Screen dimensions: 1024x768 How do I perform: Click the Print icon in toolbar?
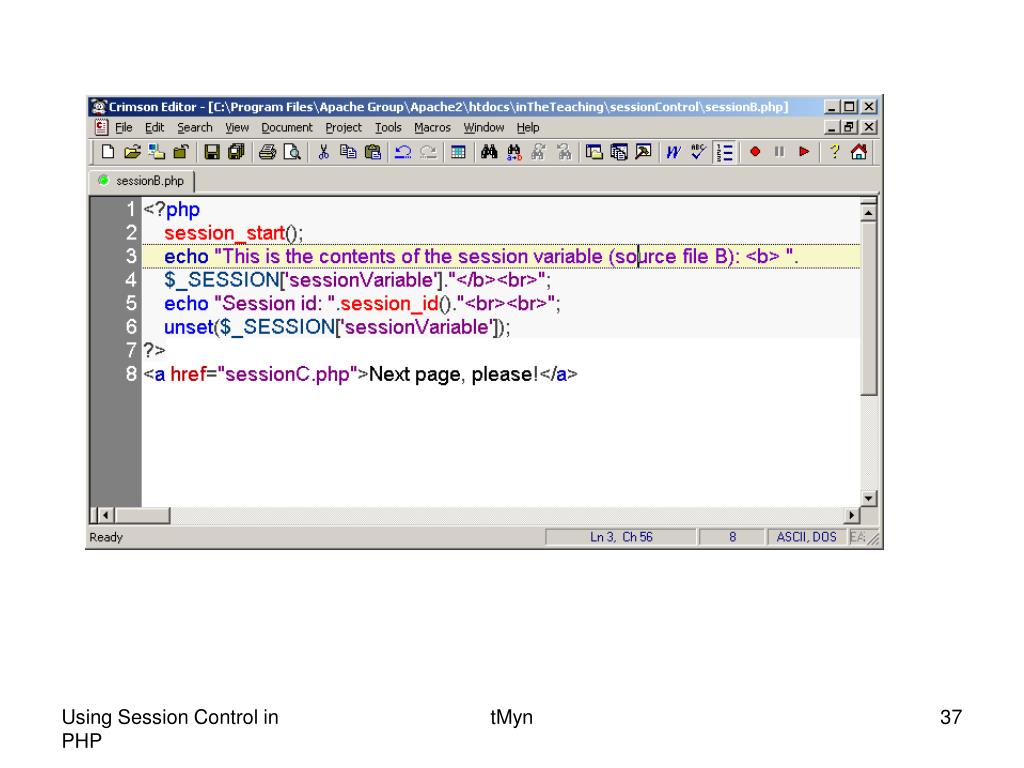[267, 153]
